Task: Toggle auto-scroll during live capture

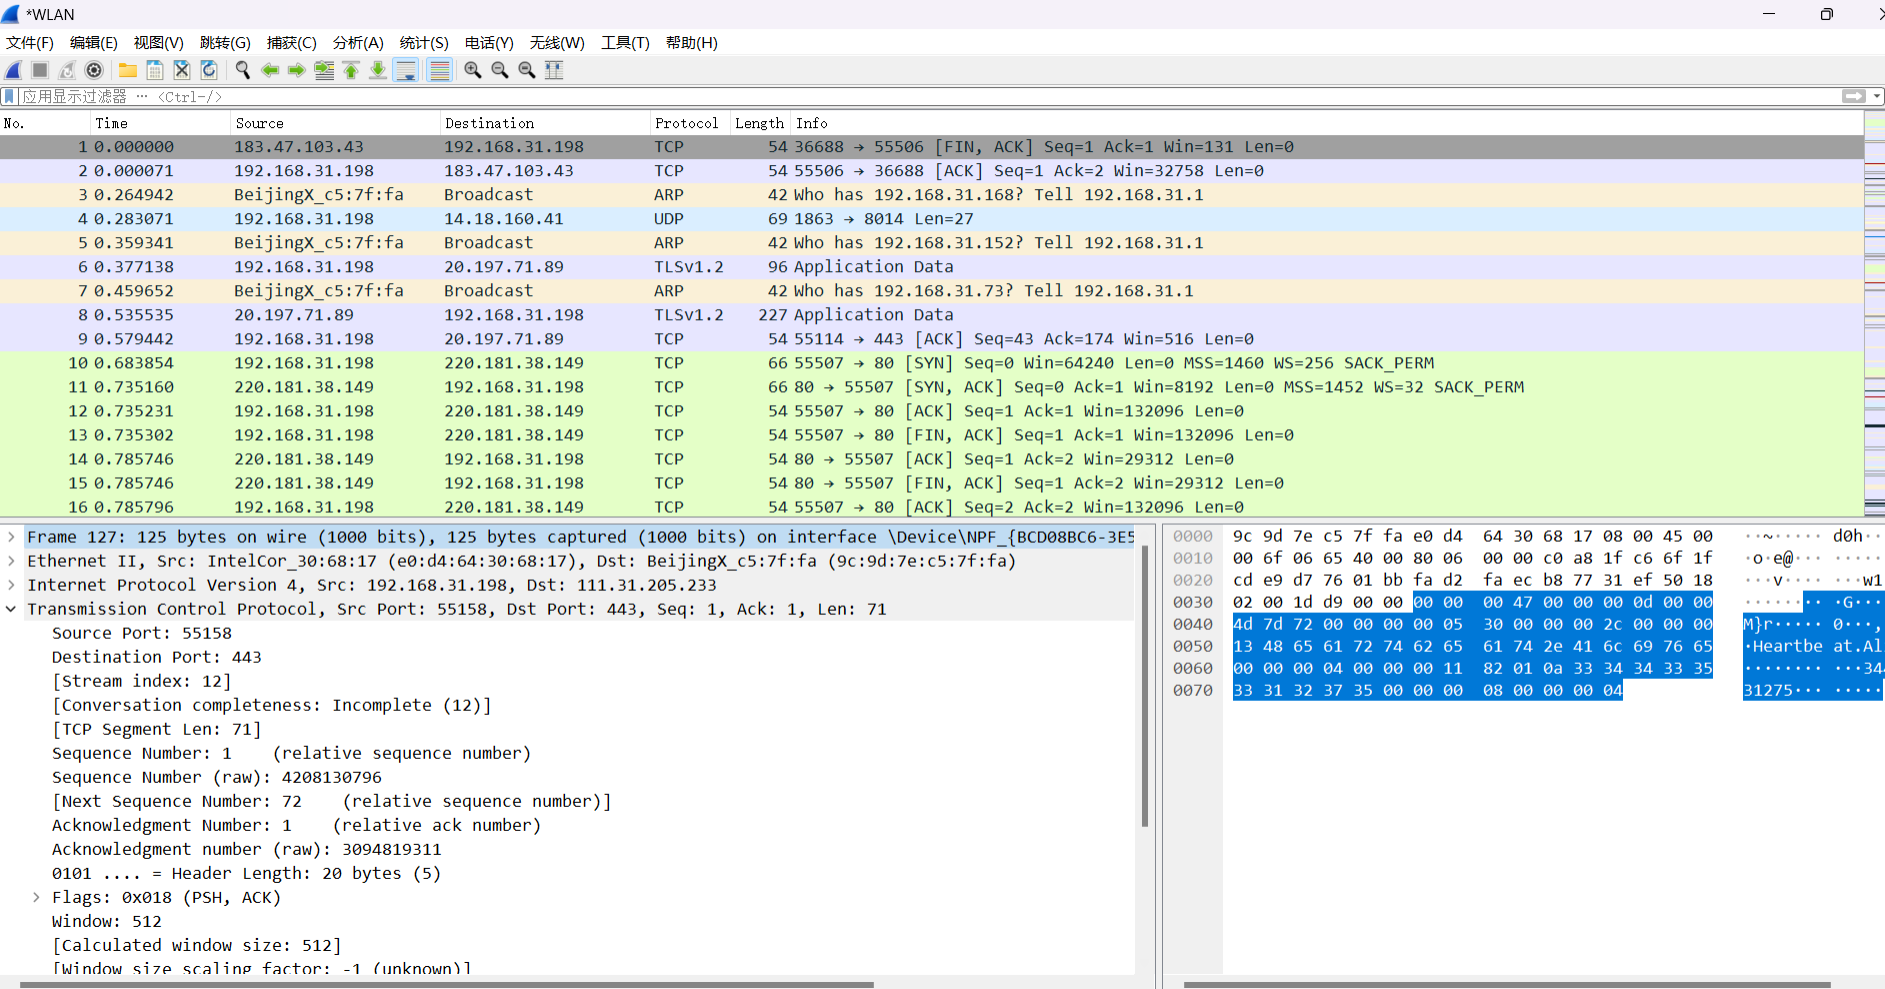Action: pos(406,70)
